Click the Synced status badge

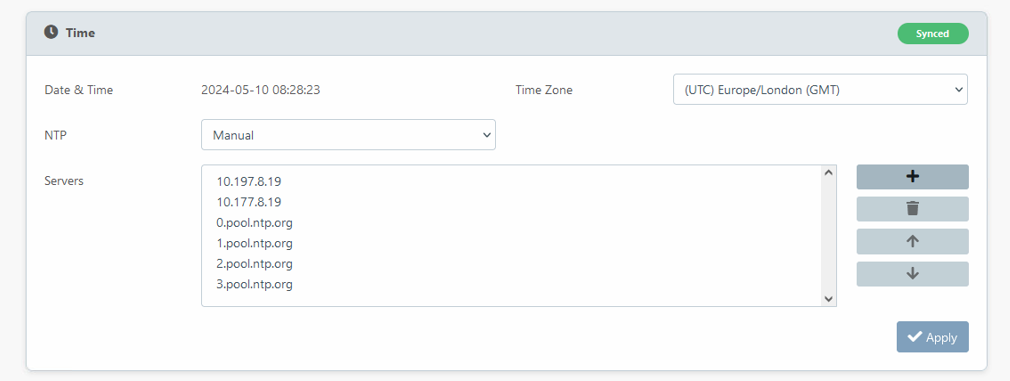point(933,34)
